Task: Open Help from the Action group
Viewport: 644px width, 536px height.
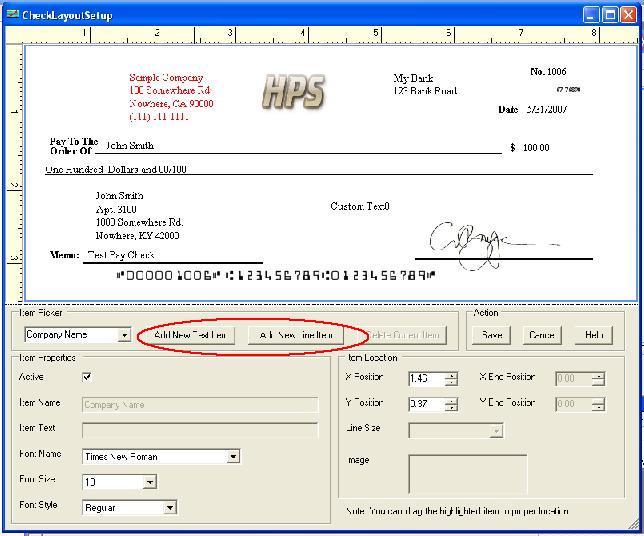Action: click(593, 335)
